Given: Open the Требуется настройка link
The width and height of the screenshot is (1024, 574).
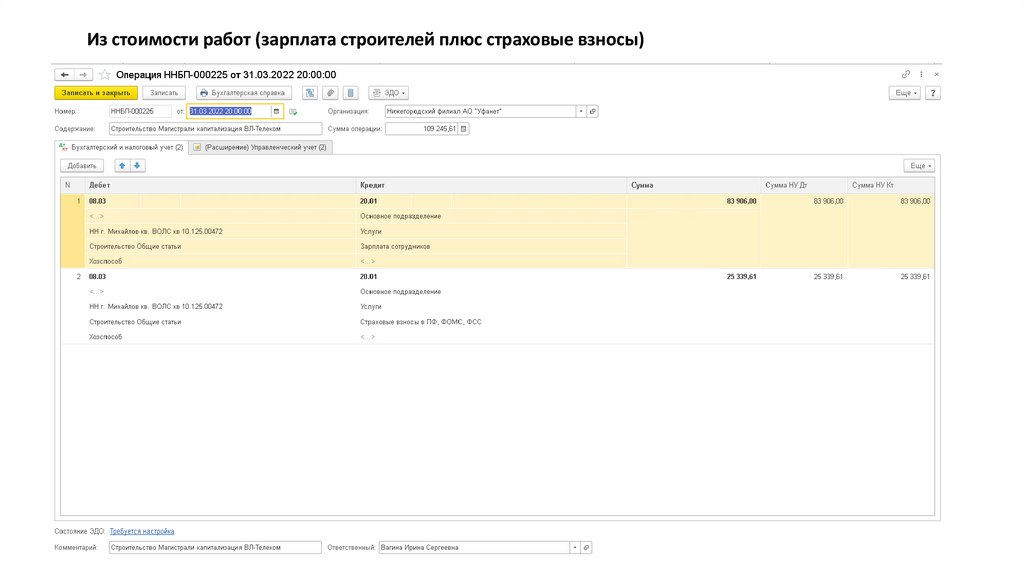Looking at the screenshot, I should click(141, 531).
